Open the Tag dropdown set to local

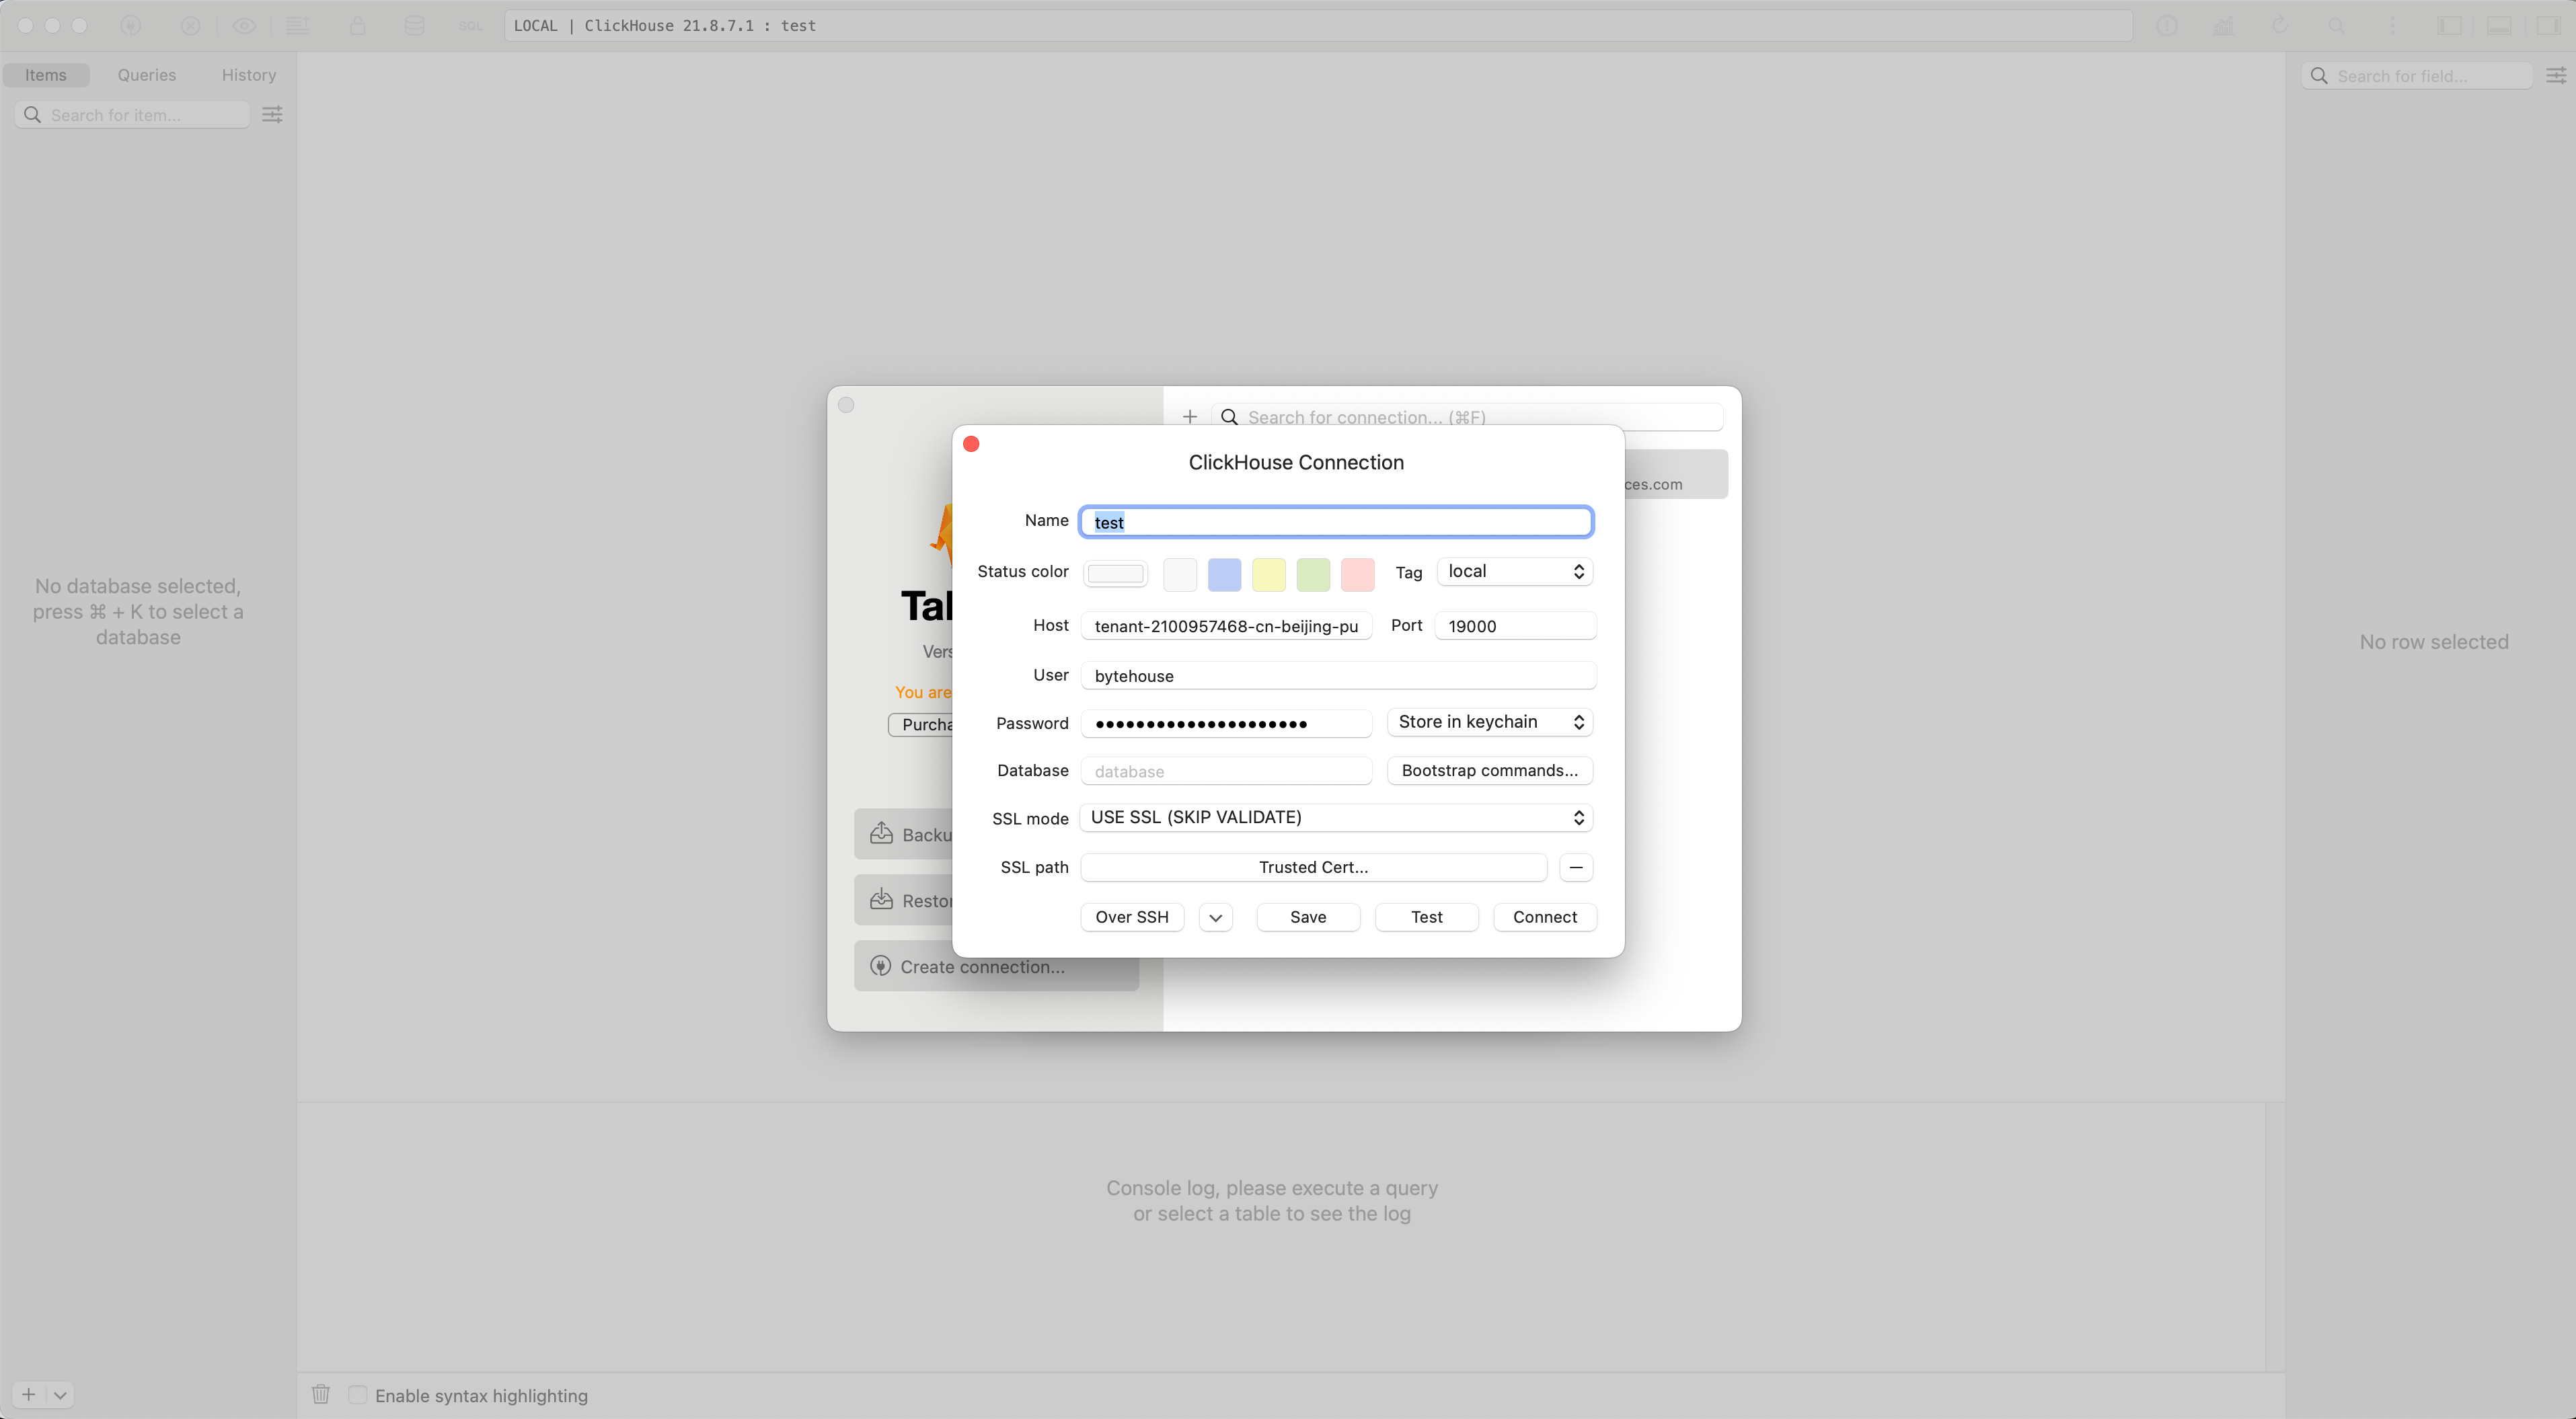(1514, 571)
